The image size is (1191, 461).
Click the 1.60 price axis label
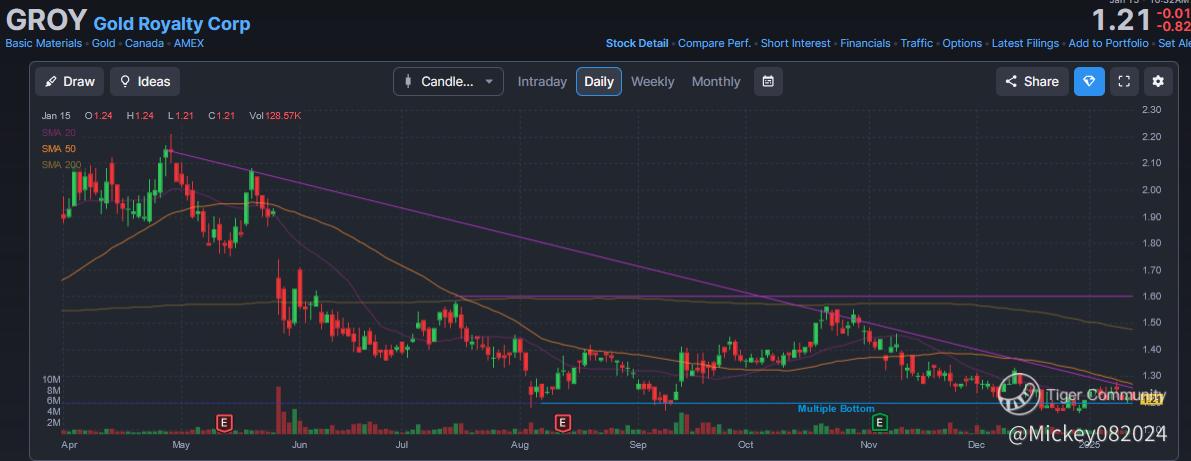[1152, 296]
